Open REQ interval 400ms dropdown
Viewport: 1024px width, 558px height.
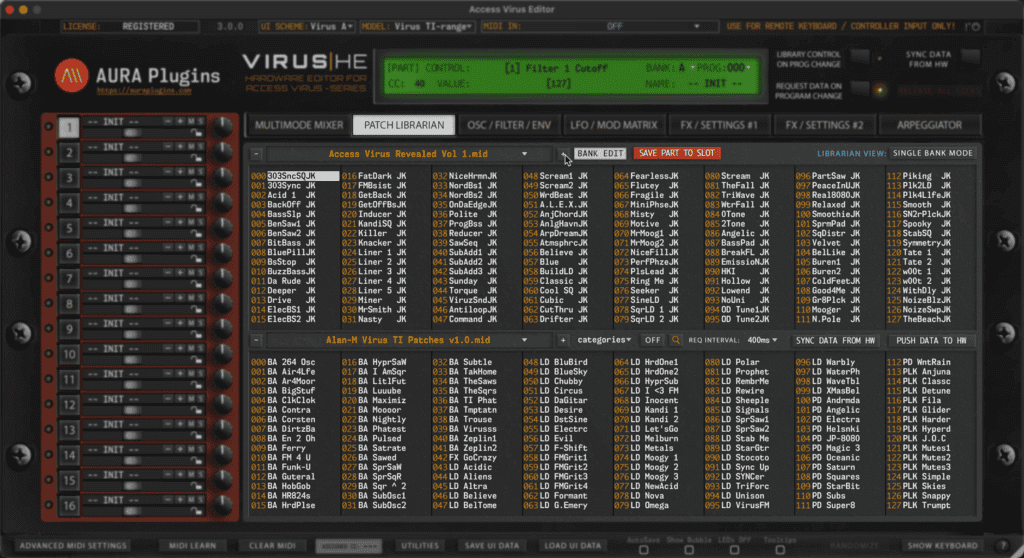tap(762, 340)
